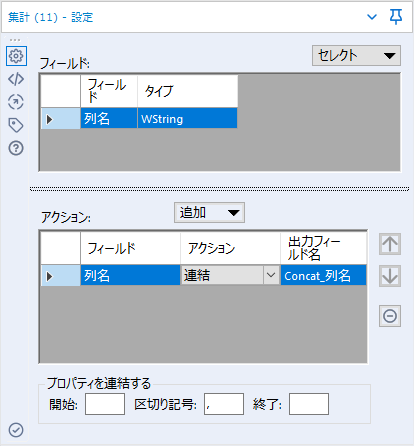This screenshot has height=446, width=414.
Task: Remove selected action with minus button
Action: tap(390, 316)
